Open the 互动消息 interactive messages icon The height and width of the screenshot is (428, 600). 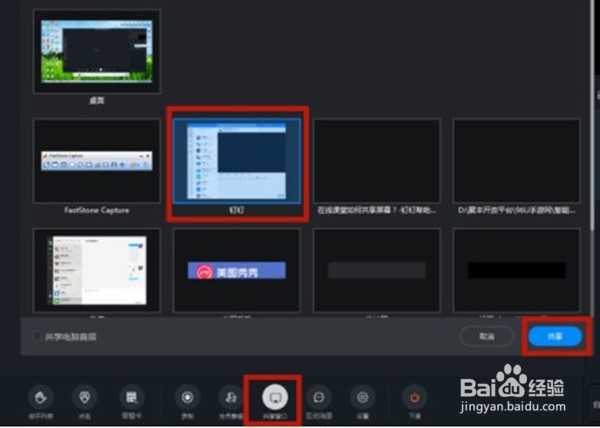[x=319, y=397]
